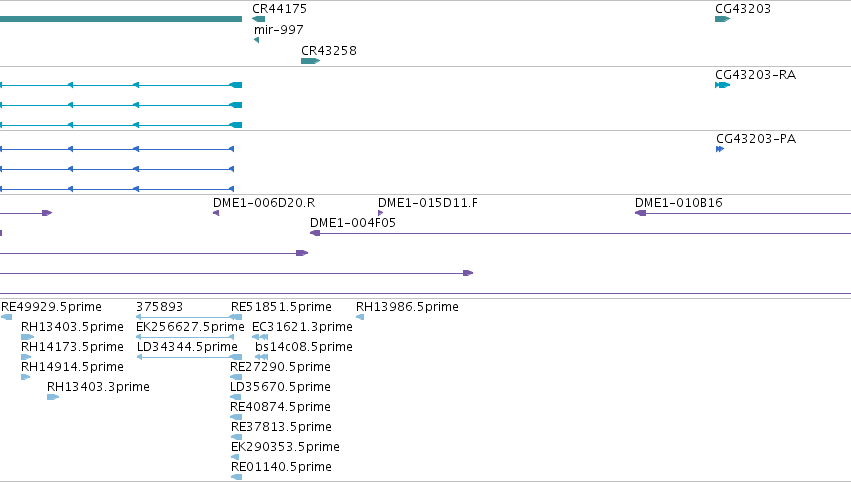Select the mir-997 small arrow feature
This screenshot has height=482, width=851.
(256, 40)
